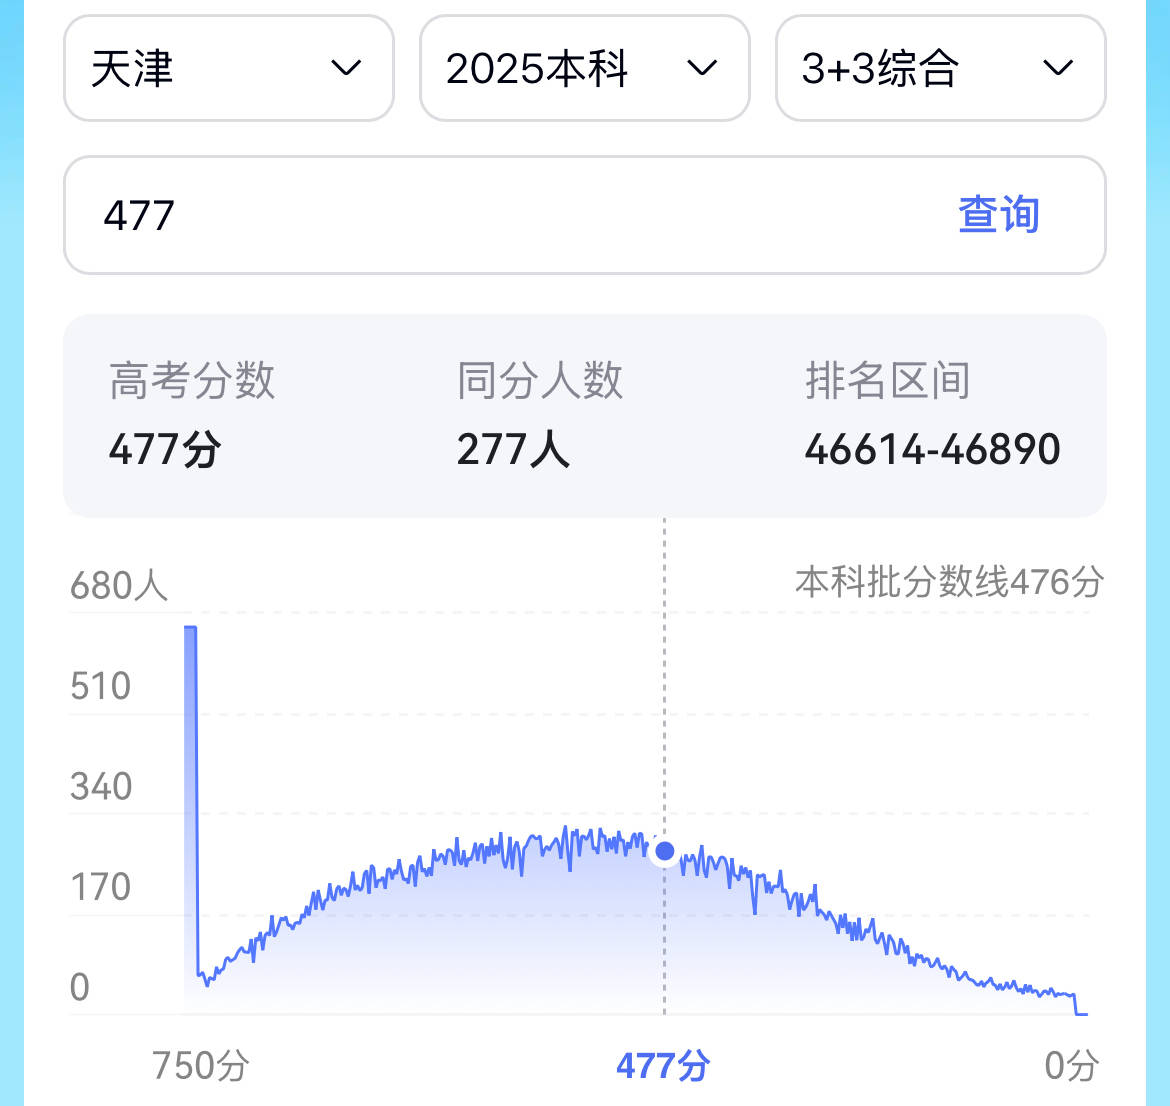Click the 高考分数 heading
1170x1106 pixels.
pos(192,381)
